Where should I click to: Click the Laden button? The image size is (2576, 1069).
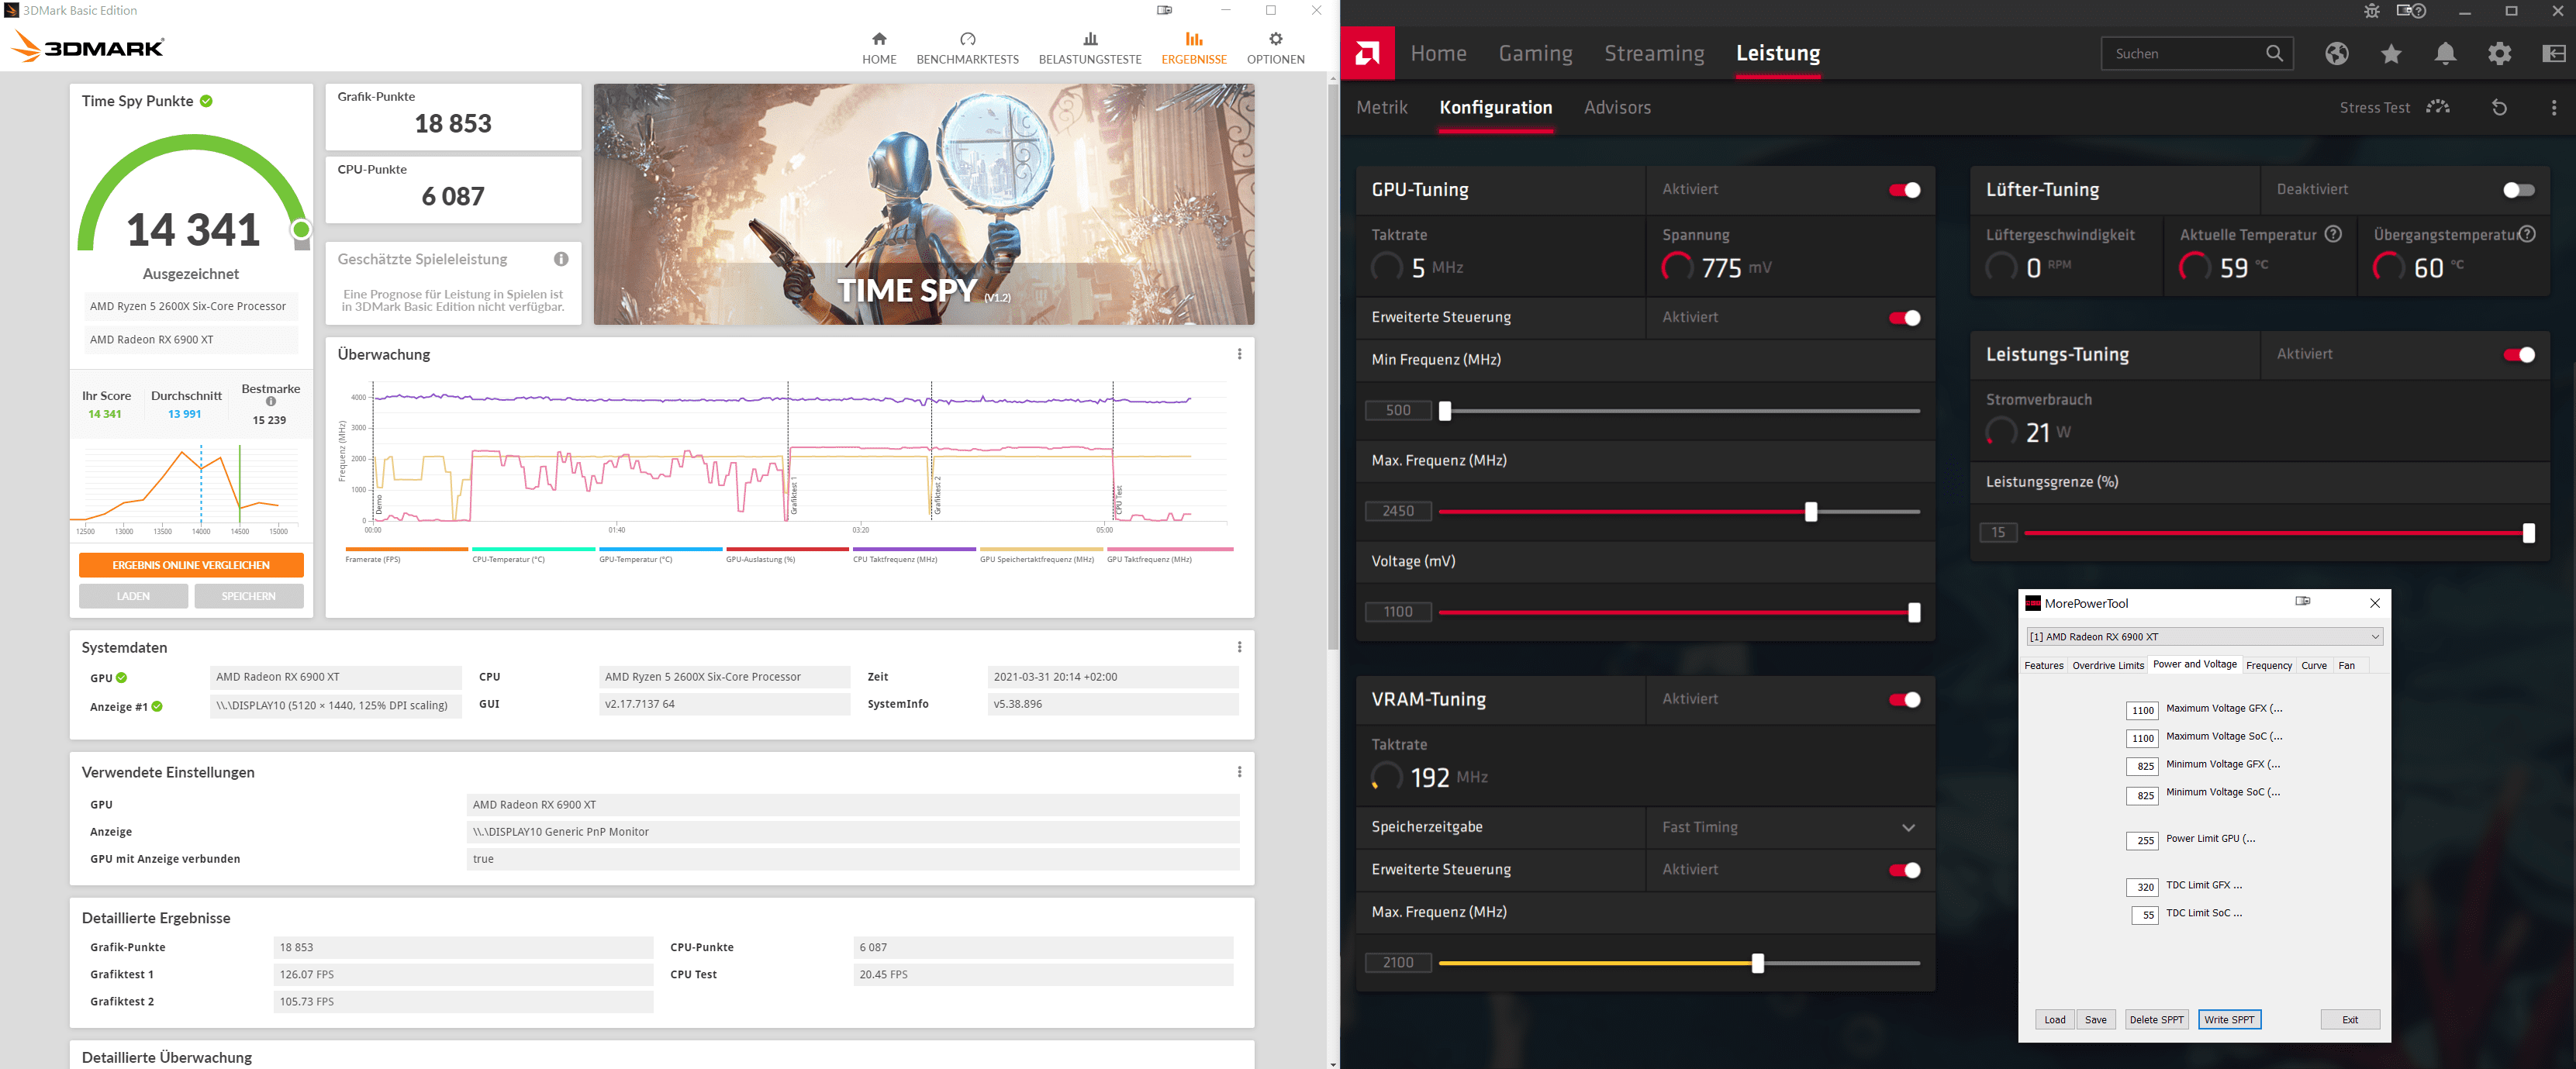coord(133,596)
